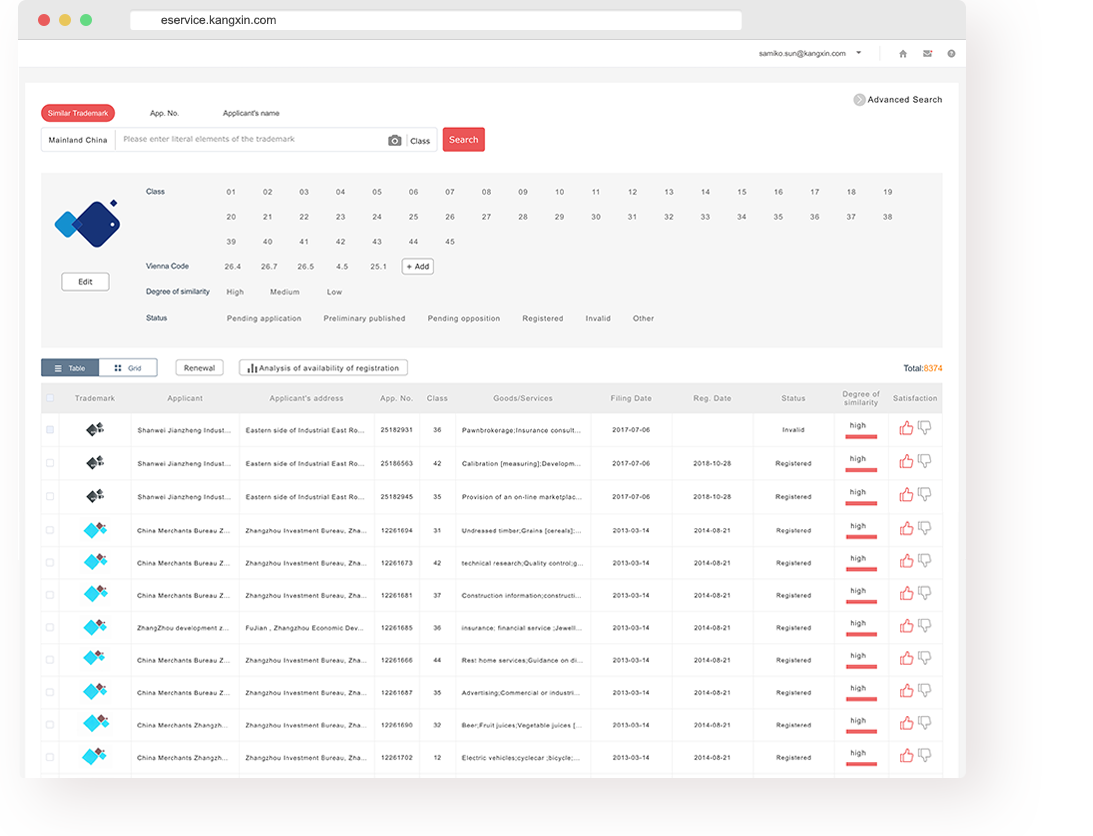Filter by class 35

pos(778,217)
